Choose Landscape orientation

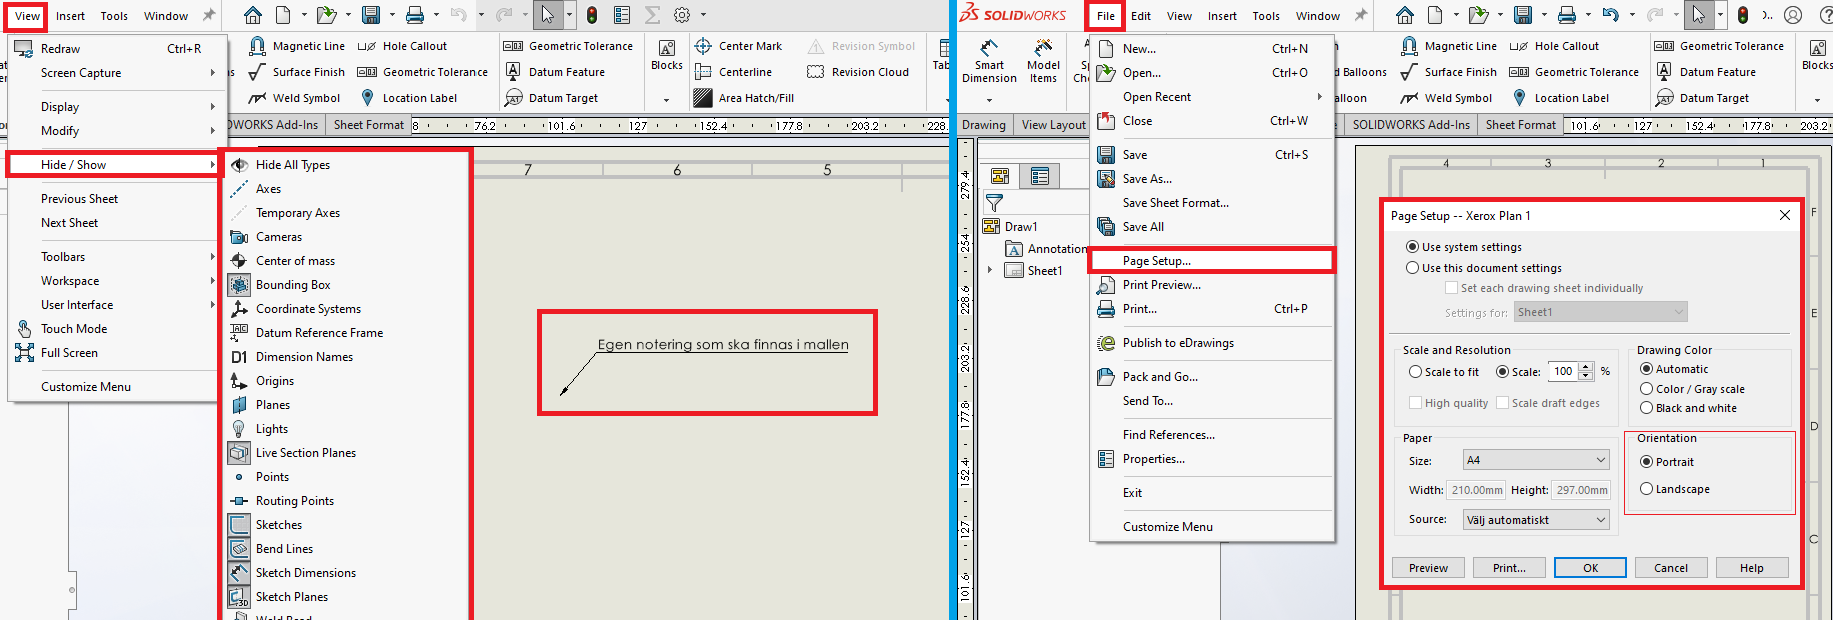point(1646,489)
